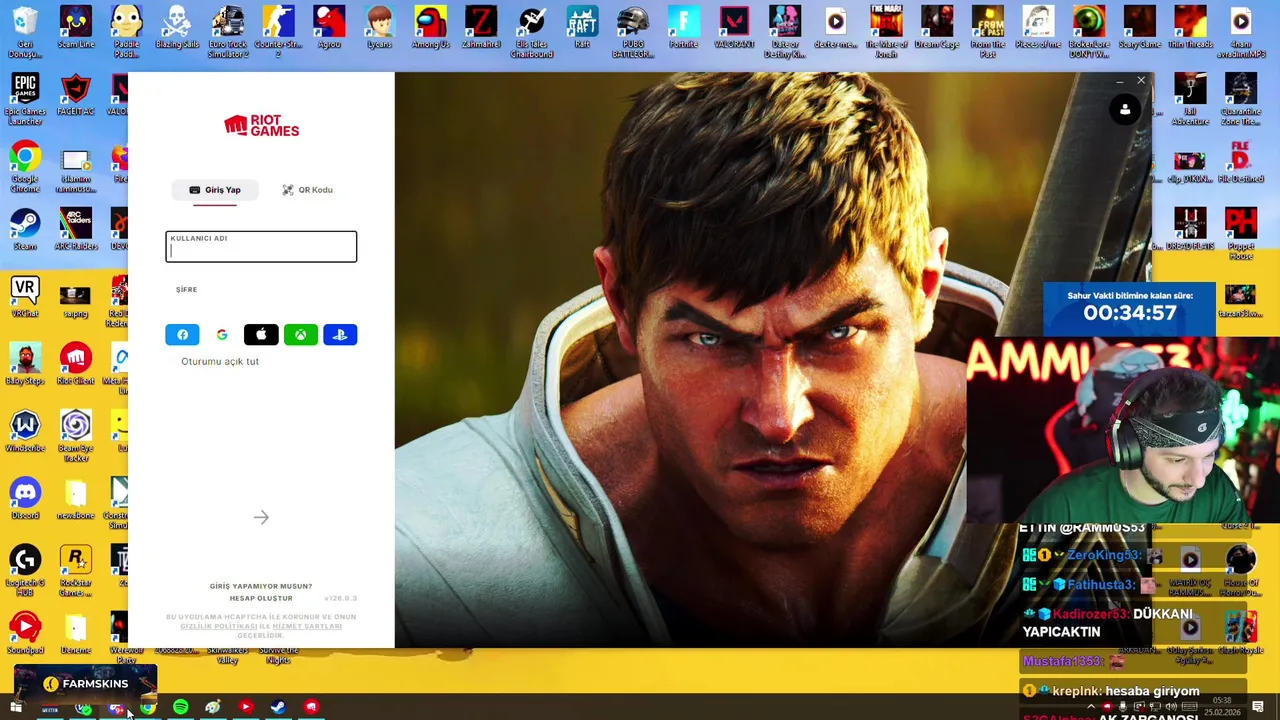
Task: Open the ARC Raiders desktop shortcut
Action: click(x=76, y=230)
